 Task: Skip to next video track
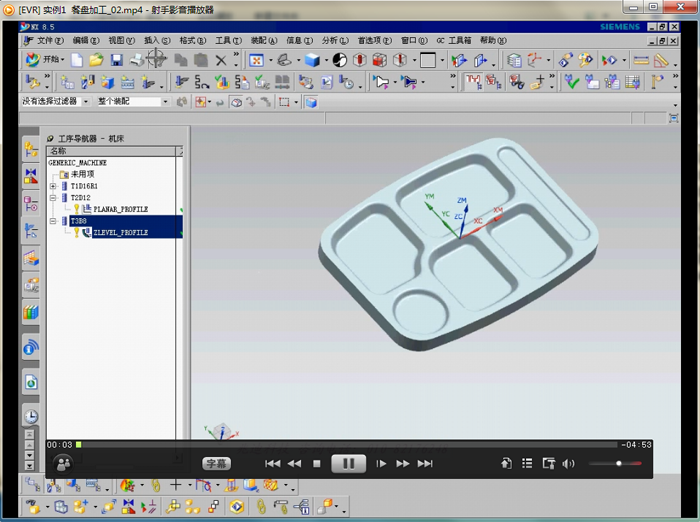pos(425,463)
